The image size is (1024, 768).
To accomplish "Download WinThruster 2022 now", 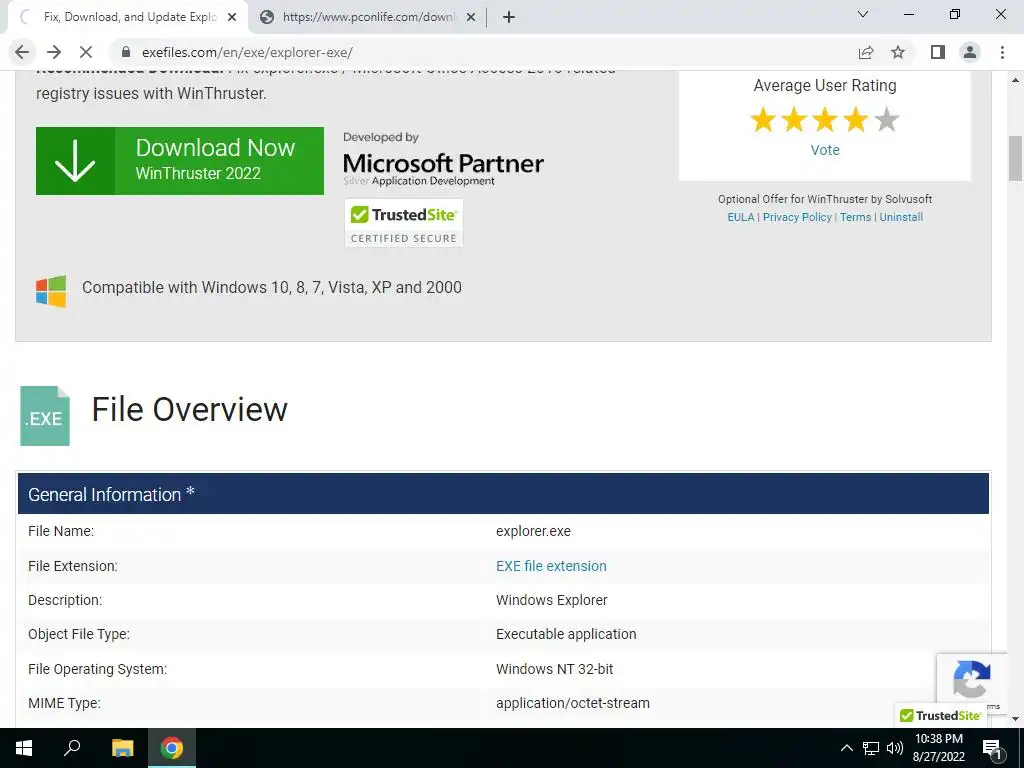I will [180, 161].
